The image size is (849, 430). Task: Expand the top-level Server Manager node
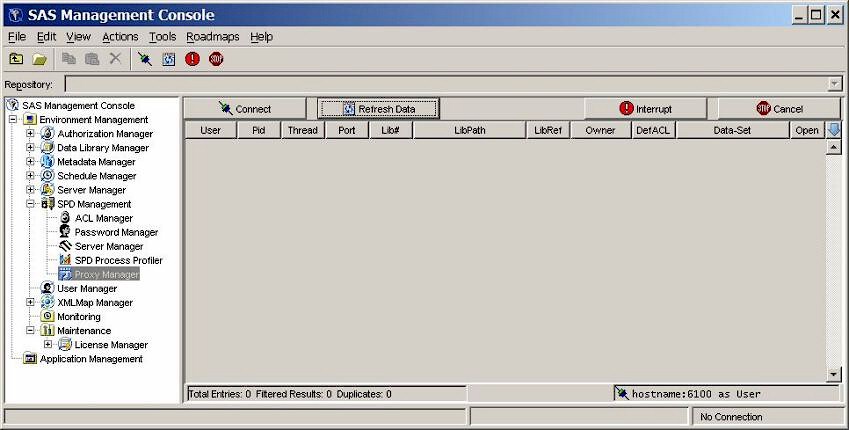[30, 190]
